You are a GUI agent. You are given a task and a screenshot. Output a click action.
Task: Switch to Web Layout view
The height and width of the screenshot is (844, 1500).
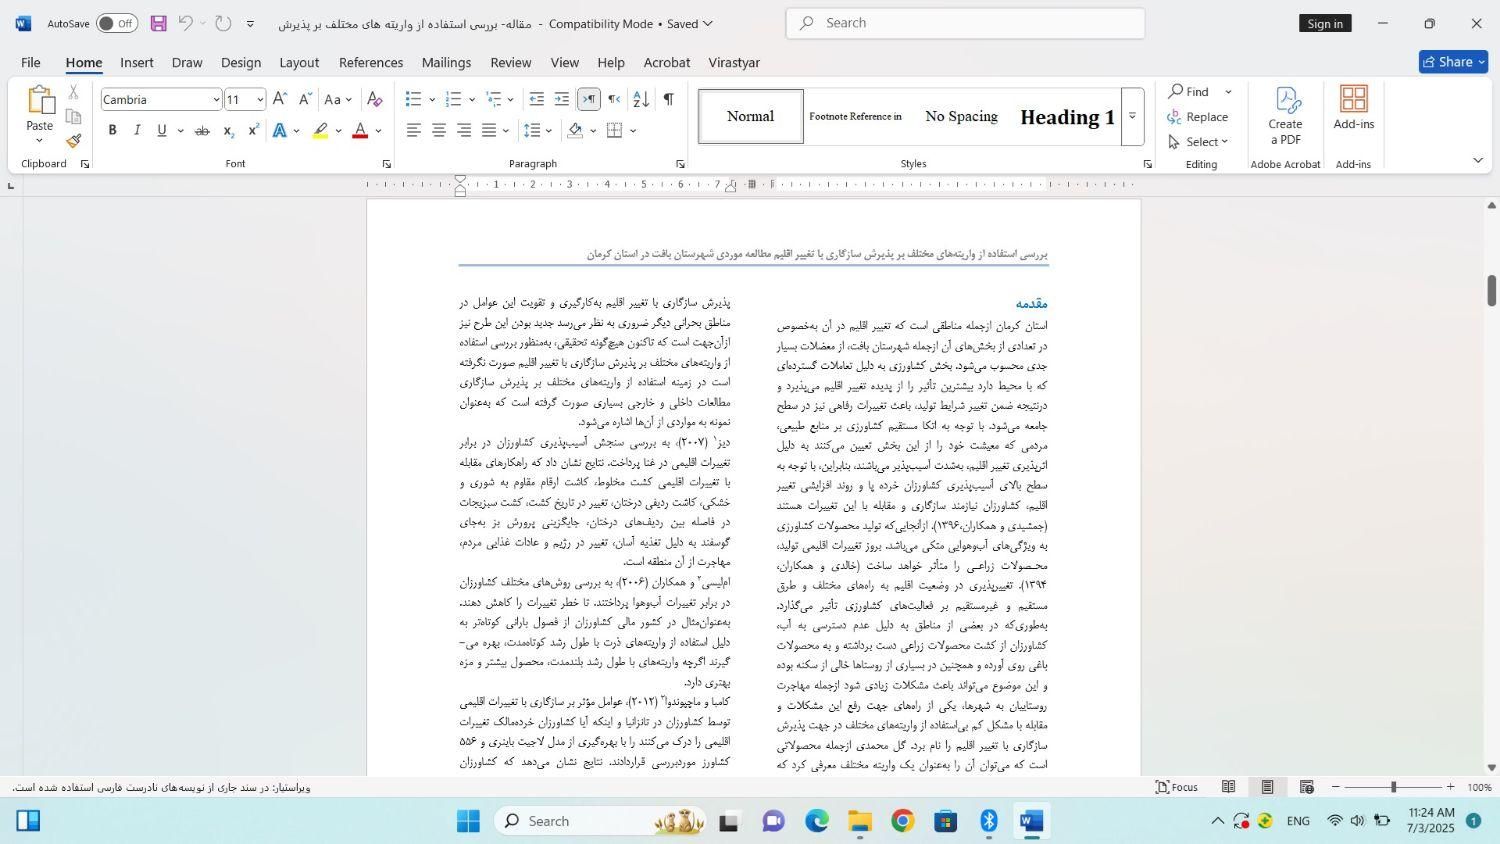click(x=1306, y=787)
